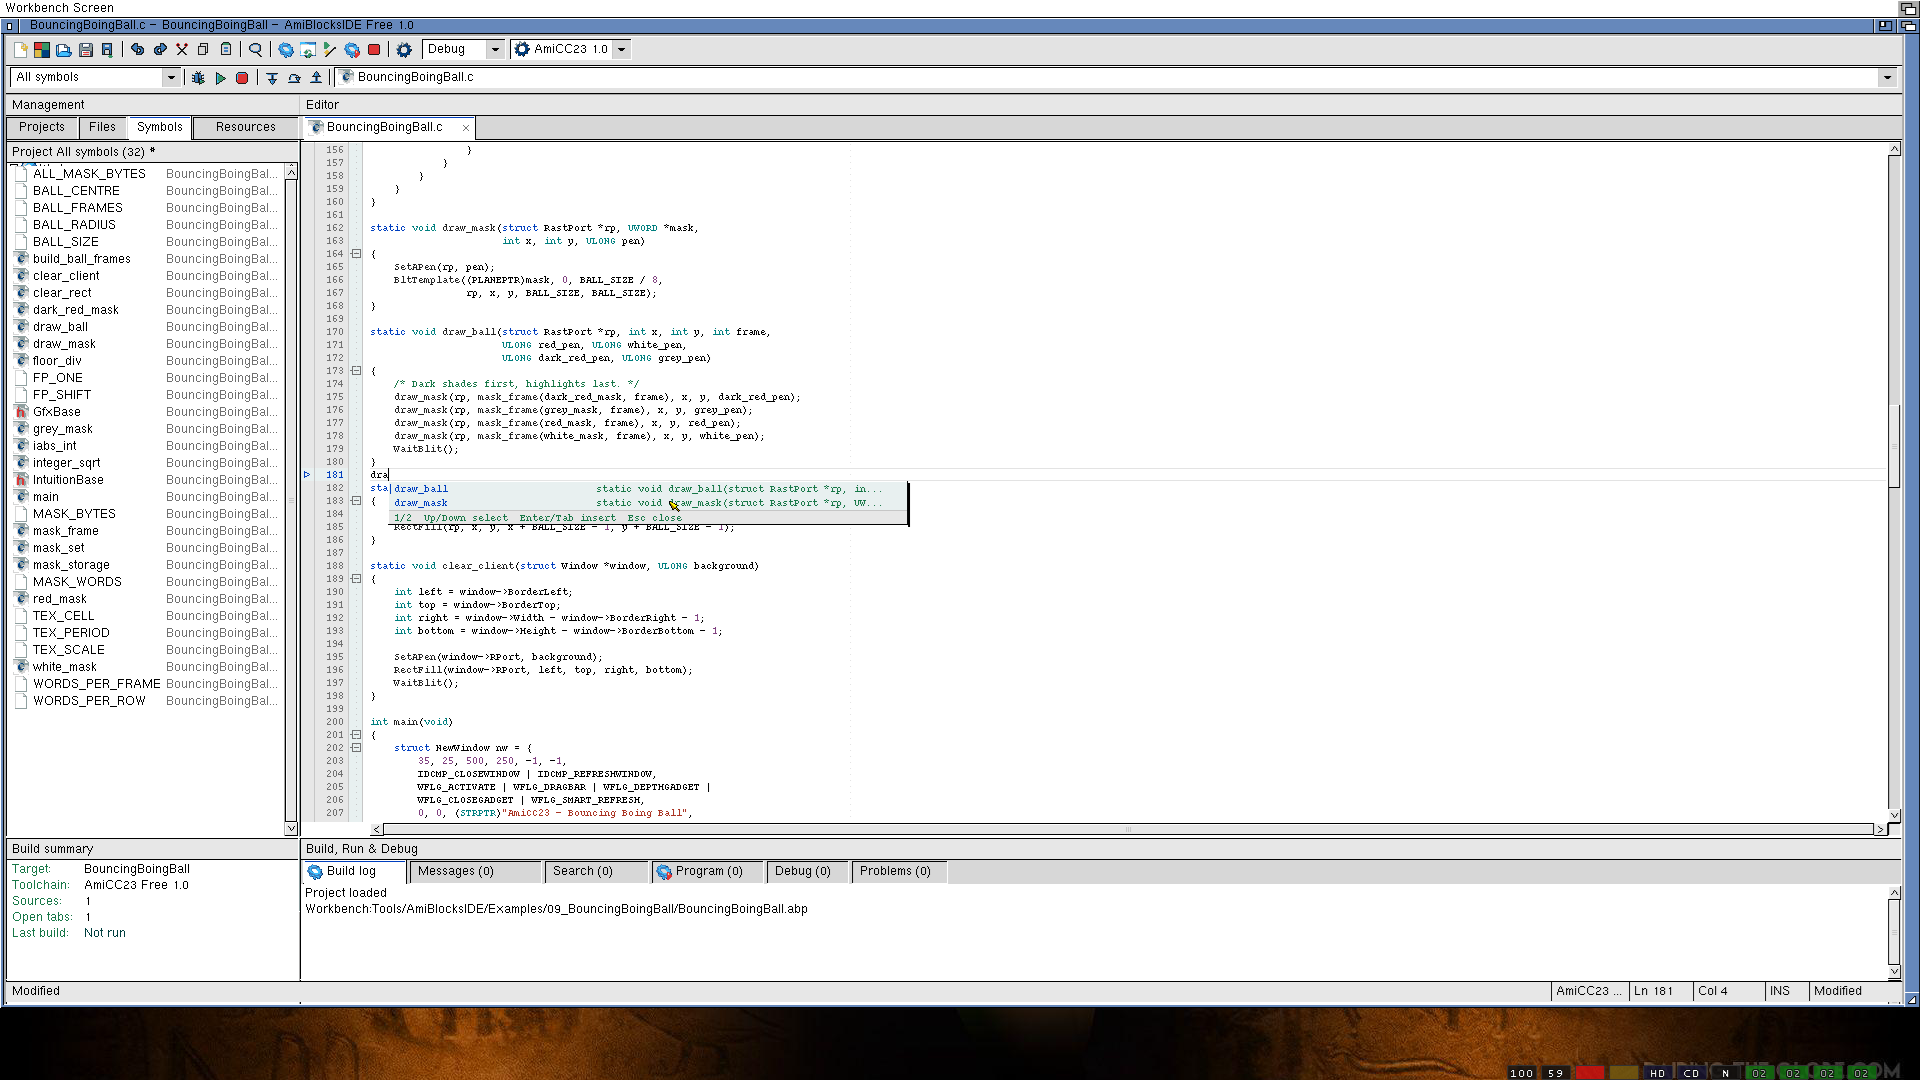Open the find magnifier tool
This screenshot has height=1080, width=1920.
256,49
